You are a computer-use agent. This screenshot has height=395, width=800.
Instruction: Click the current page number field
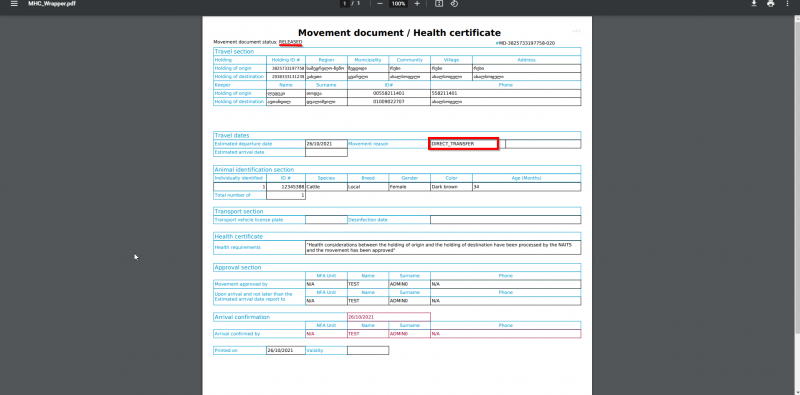[345, 4]
